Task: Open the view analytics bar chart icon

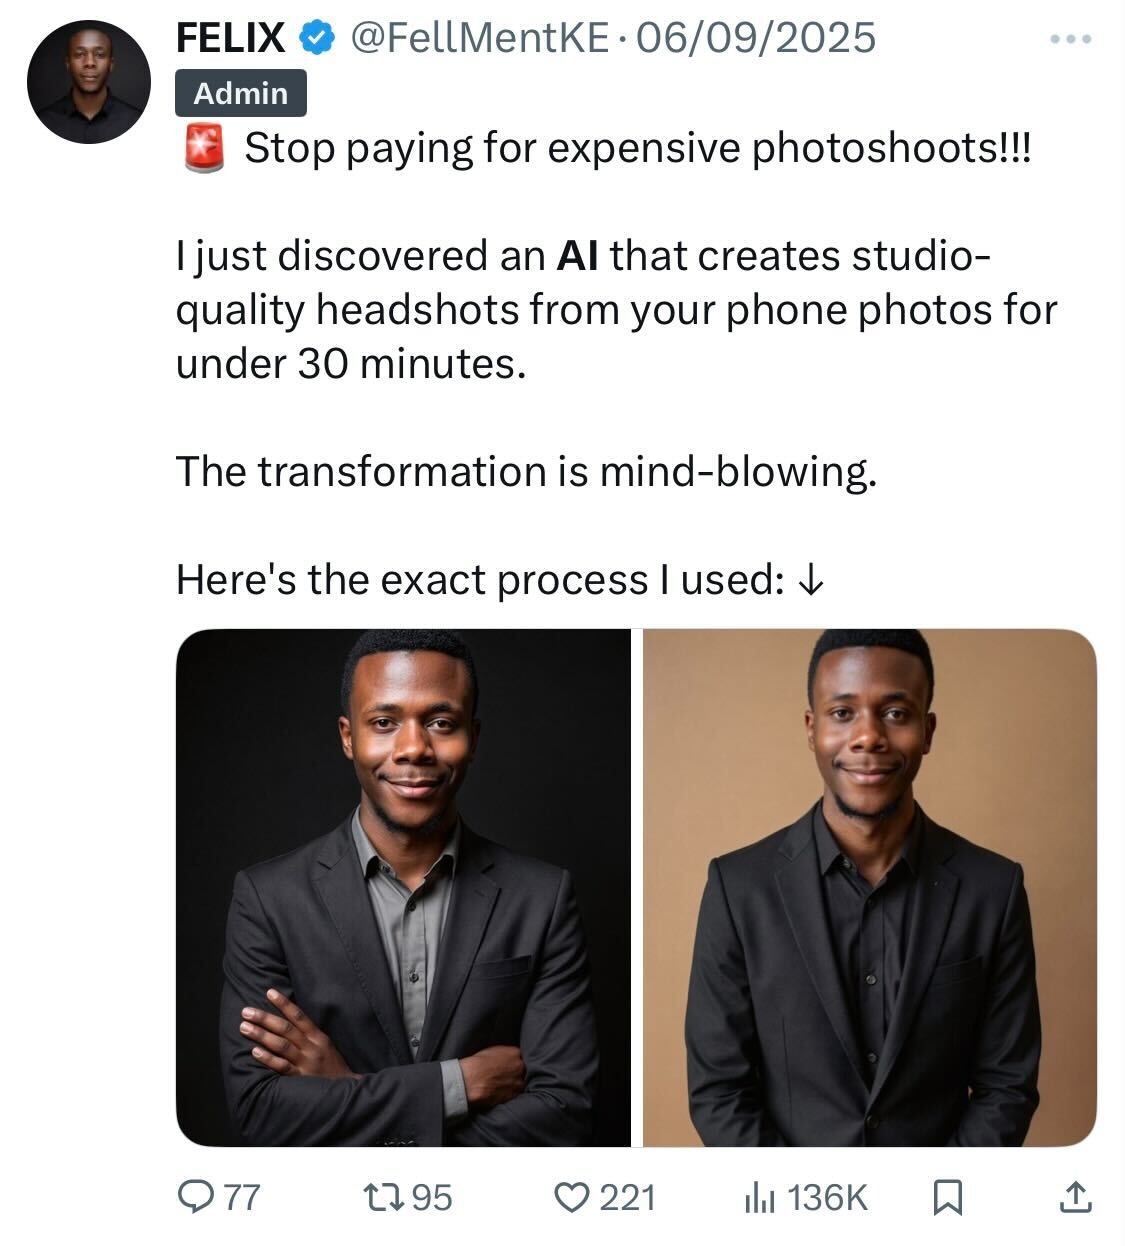Action: click(x=760, y=1196)
